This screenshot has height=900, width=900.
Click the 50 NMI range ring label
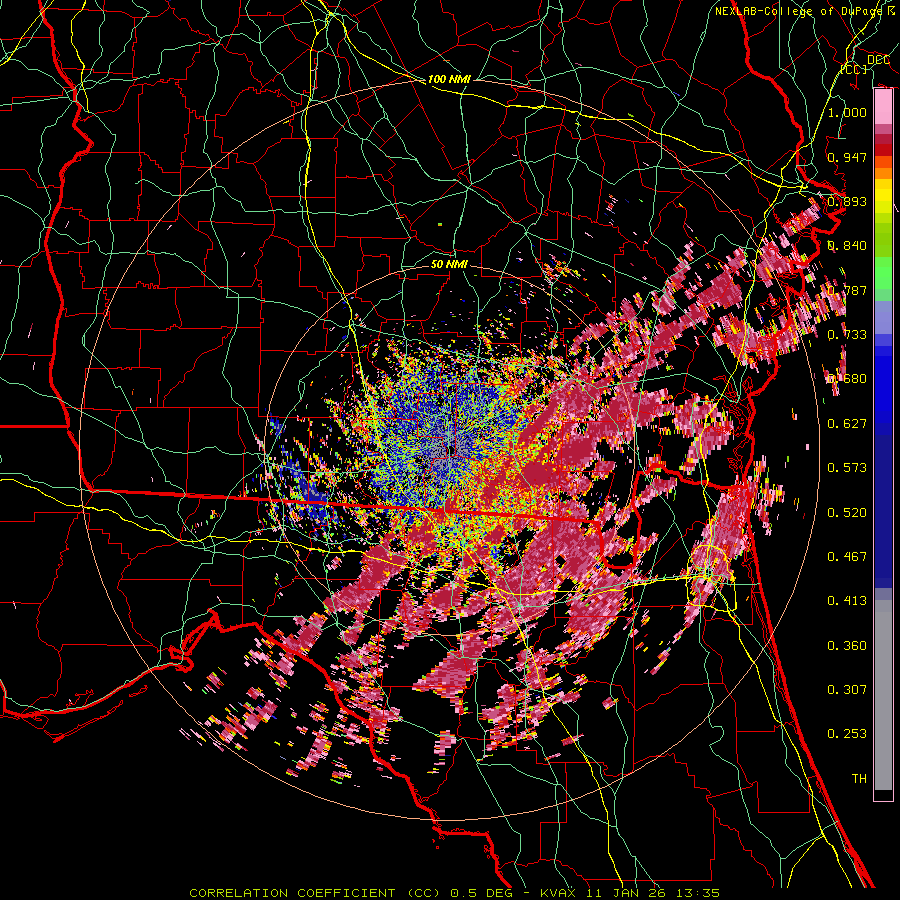pos(449,264)
